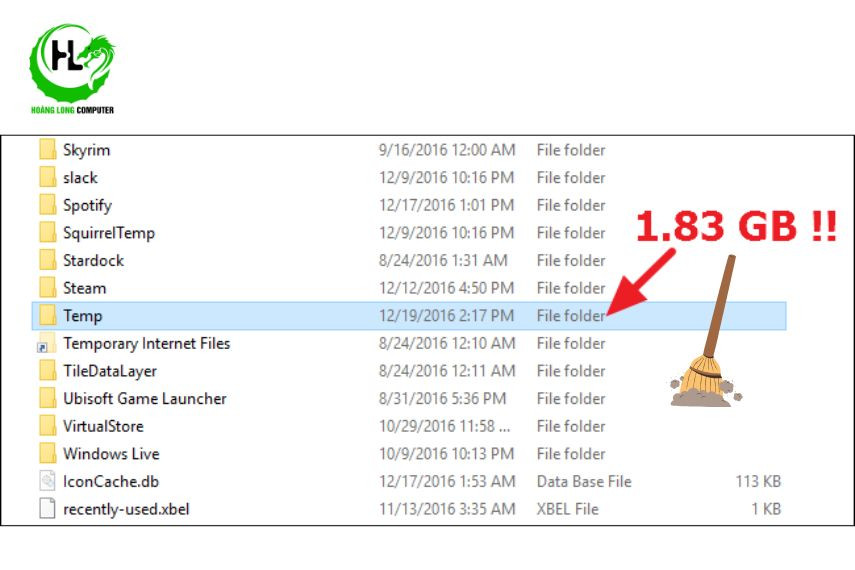Click the VirtualStore folder icon
This screenshot has height=570, width=855.
point(47,426)
